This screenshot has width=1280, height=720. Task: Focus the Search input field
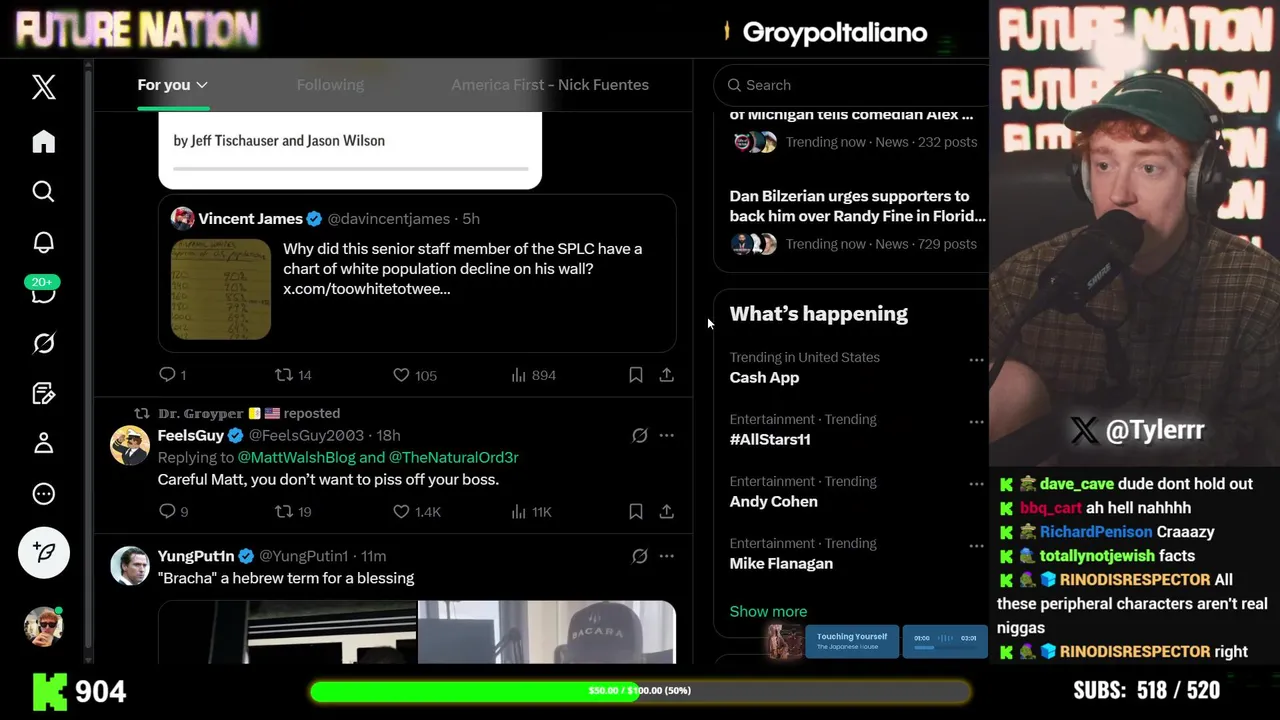tap(851, 85)
